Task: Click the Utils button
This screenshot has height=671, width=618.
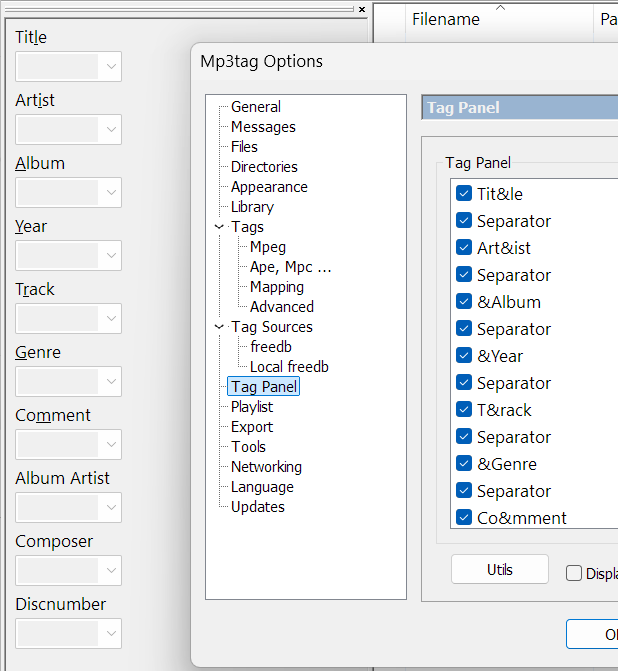Action: [x=499, y=569]
